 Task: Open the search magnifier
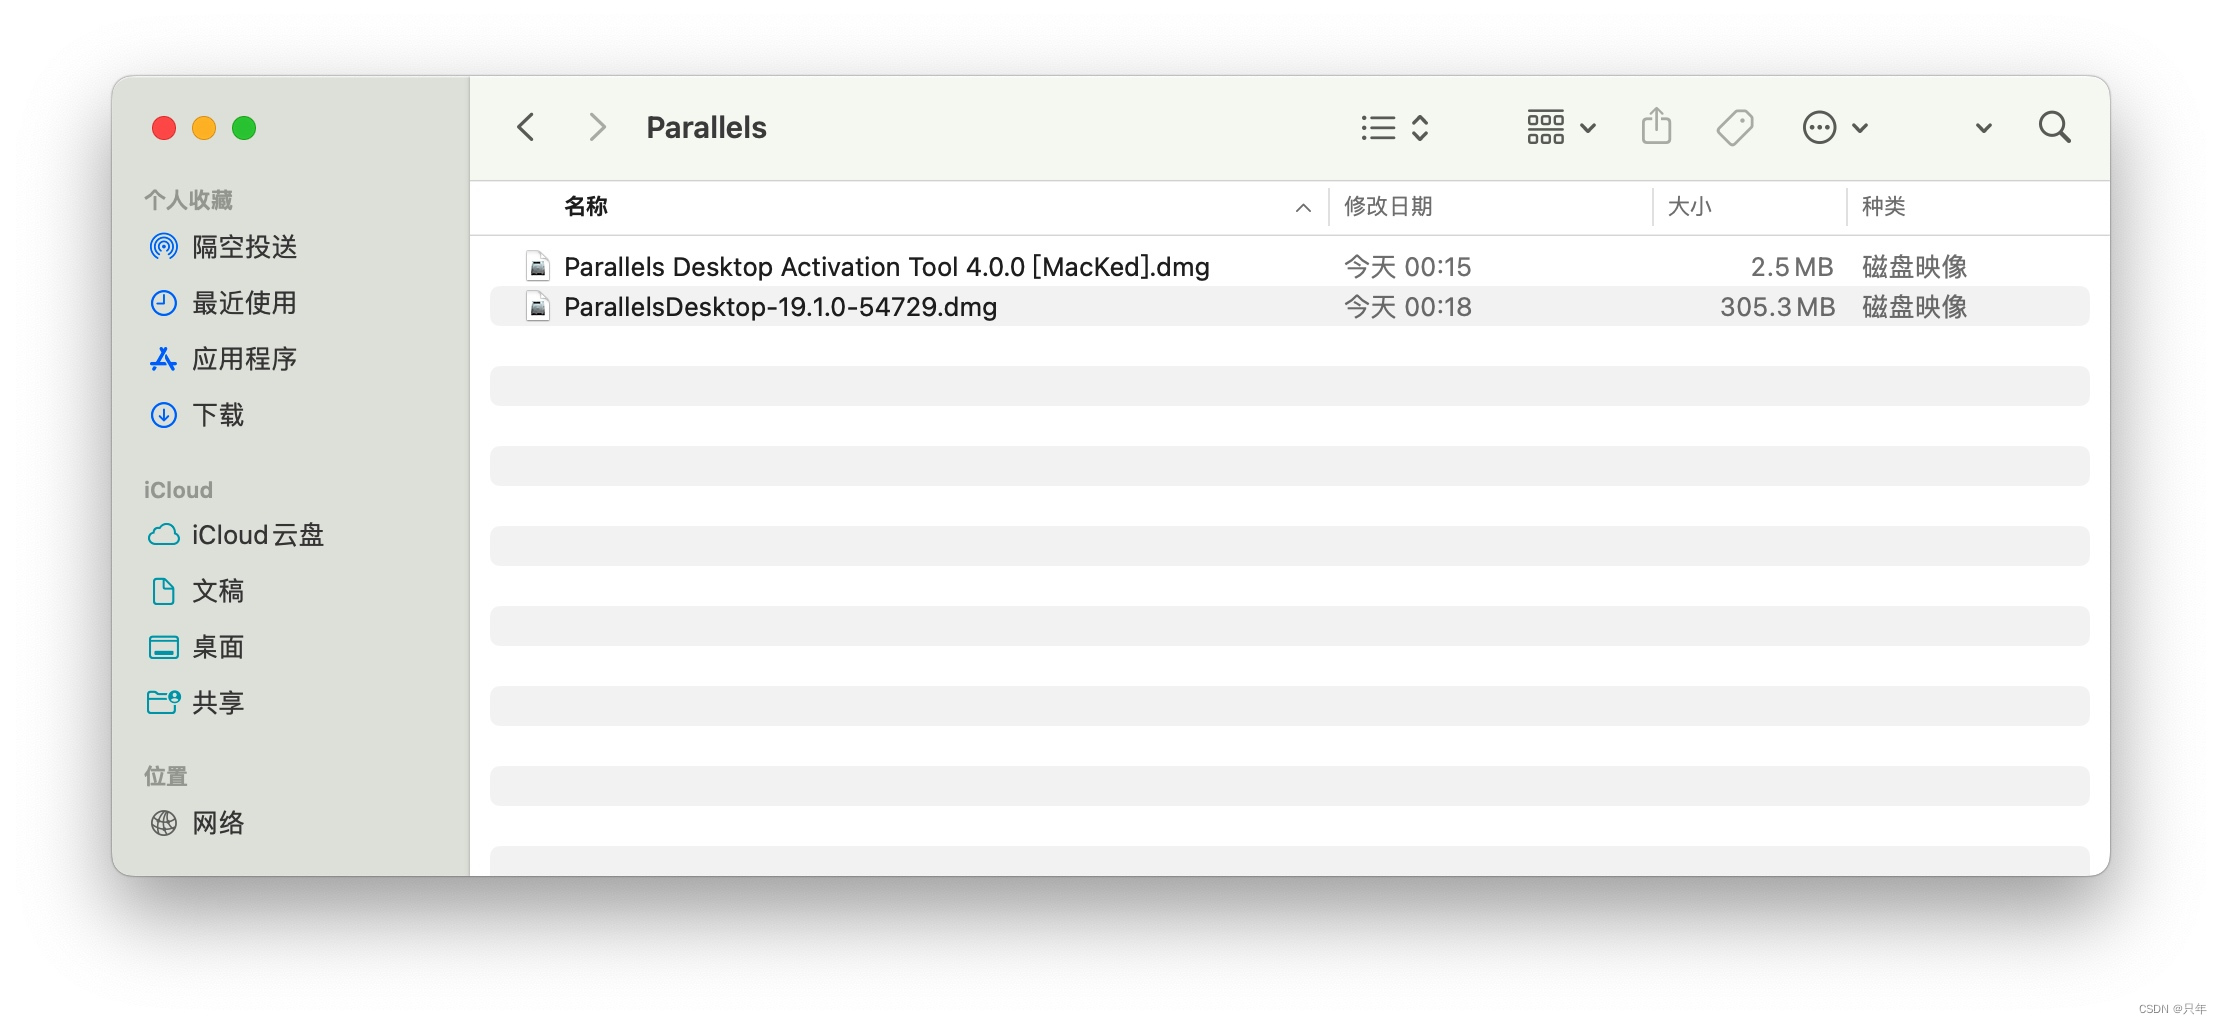(x=2055, y=128)
